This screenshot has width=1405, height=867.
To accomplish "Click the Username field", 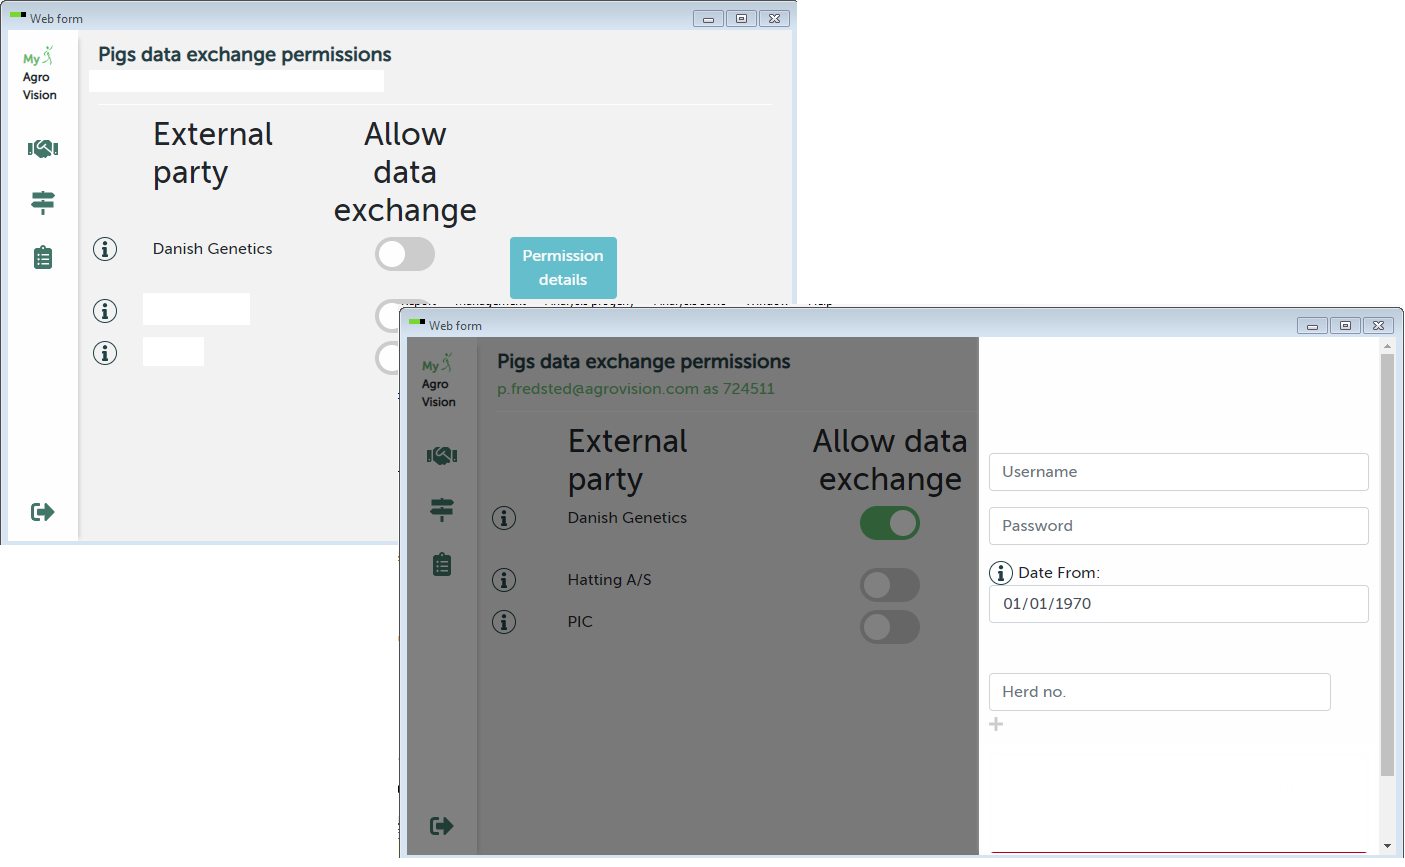I will (x=1179, y=472).
